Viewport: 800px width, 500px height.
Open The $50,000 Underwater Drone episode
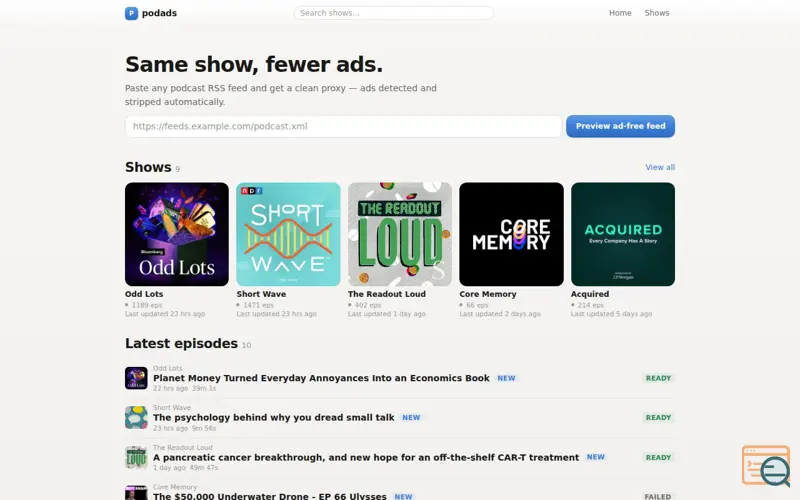pos(270,496)
